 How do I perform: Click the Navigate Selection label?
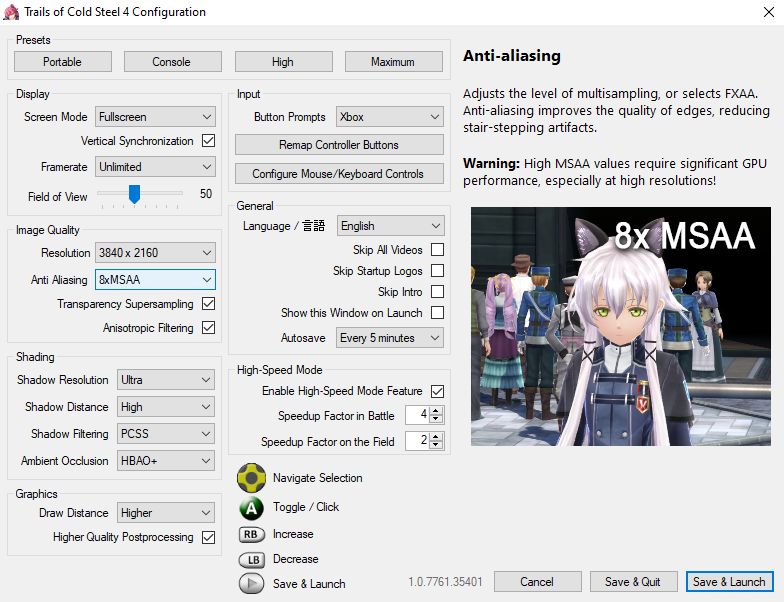318,478
